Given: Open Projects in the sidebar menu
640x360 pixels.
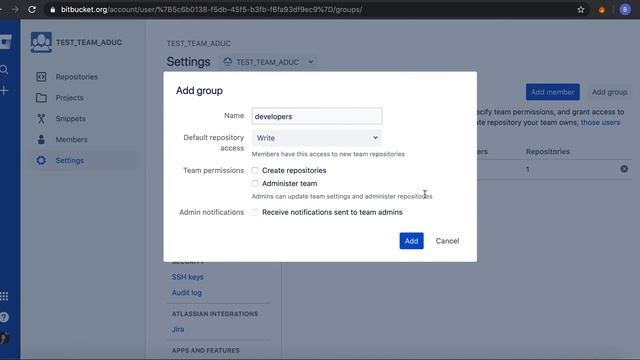Looking at the screenshot, I should click(x=69, y=98).
